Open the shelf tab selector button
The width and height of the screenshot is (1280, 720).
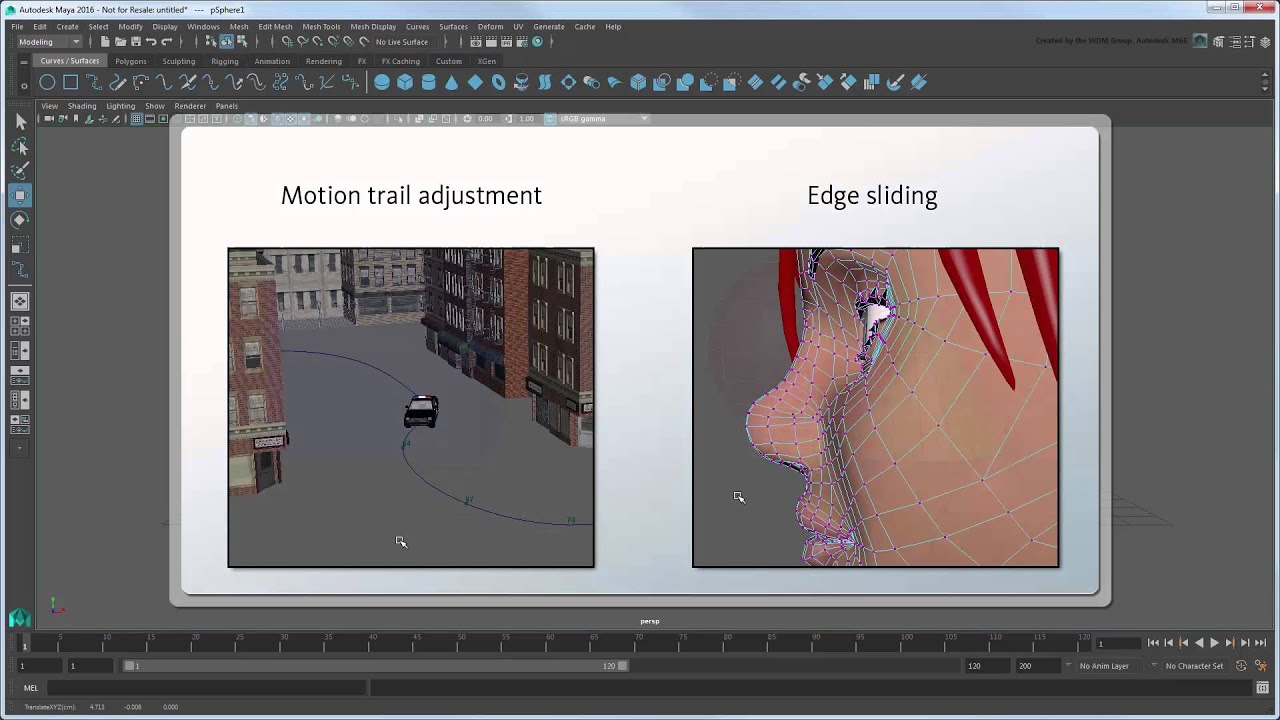[x=24, y=62]
